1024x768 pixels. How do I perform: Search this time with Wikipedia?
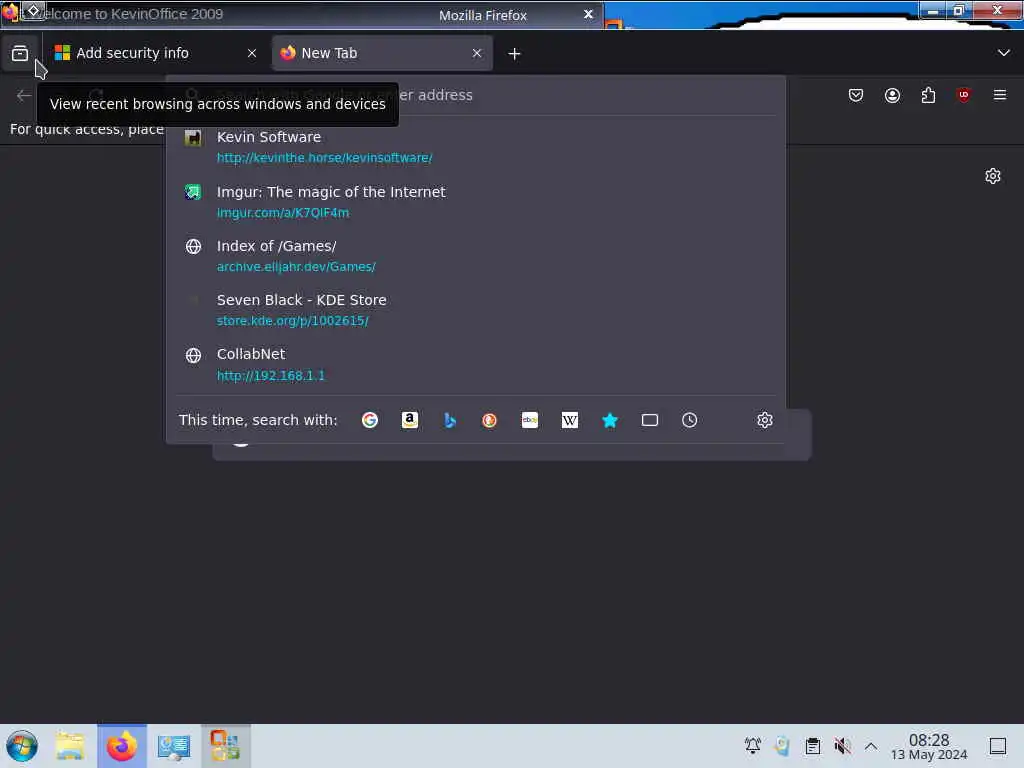click(569, 421)
